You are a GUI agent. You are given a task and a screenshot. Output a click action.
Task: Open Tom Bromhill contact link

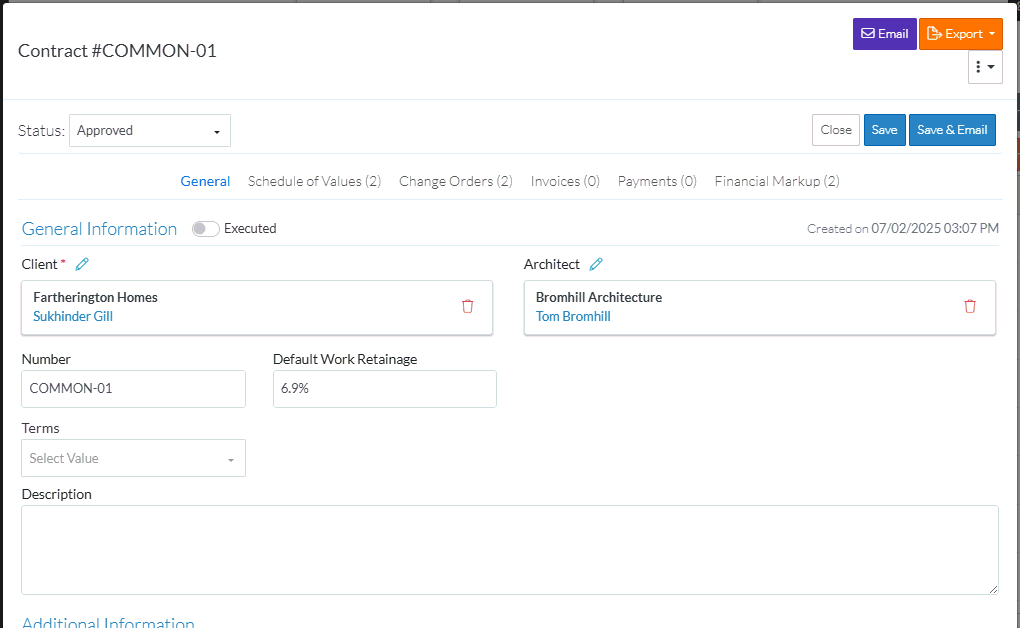point(573,316)
